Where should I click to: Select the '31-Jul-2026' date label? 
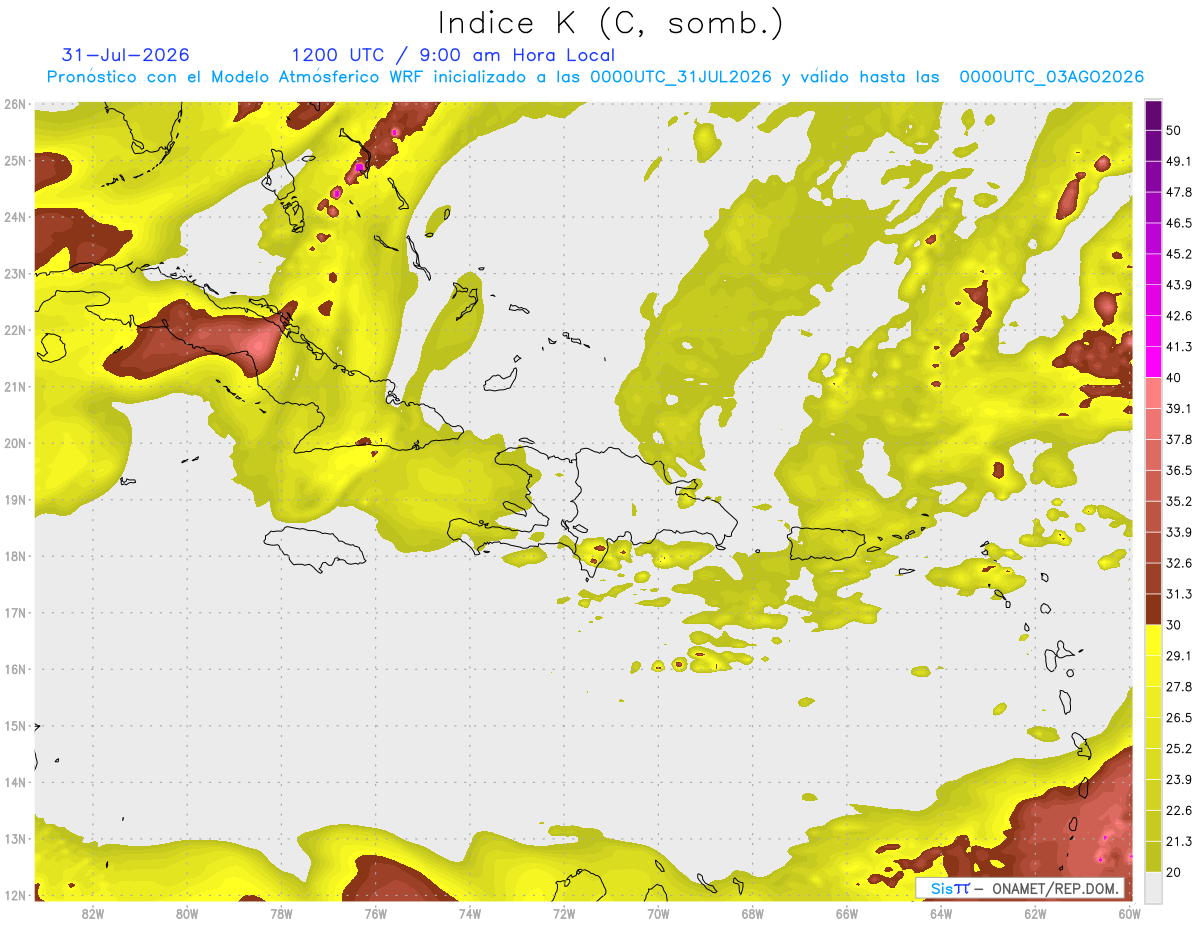point(126,55)
